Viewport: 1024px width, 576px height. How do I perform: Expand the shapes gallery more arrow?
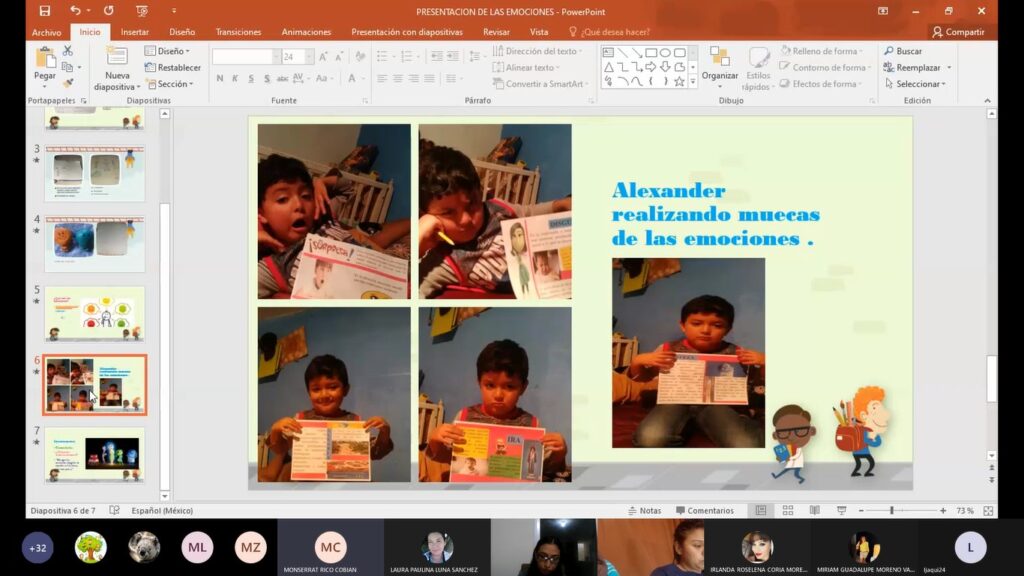click(x=693, y=82)
